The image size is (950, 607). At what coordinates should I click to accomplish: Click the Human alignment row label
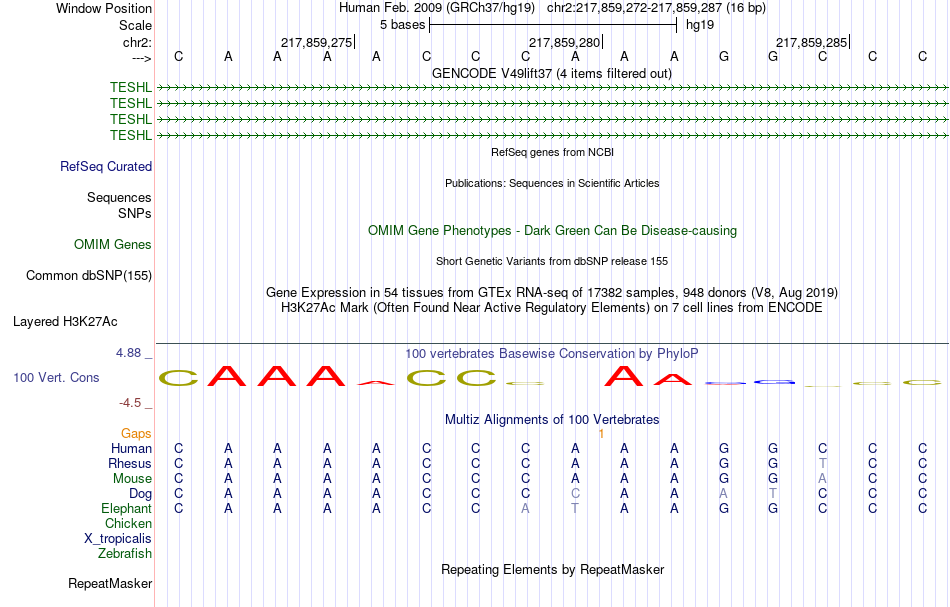coord(131,448)
